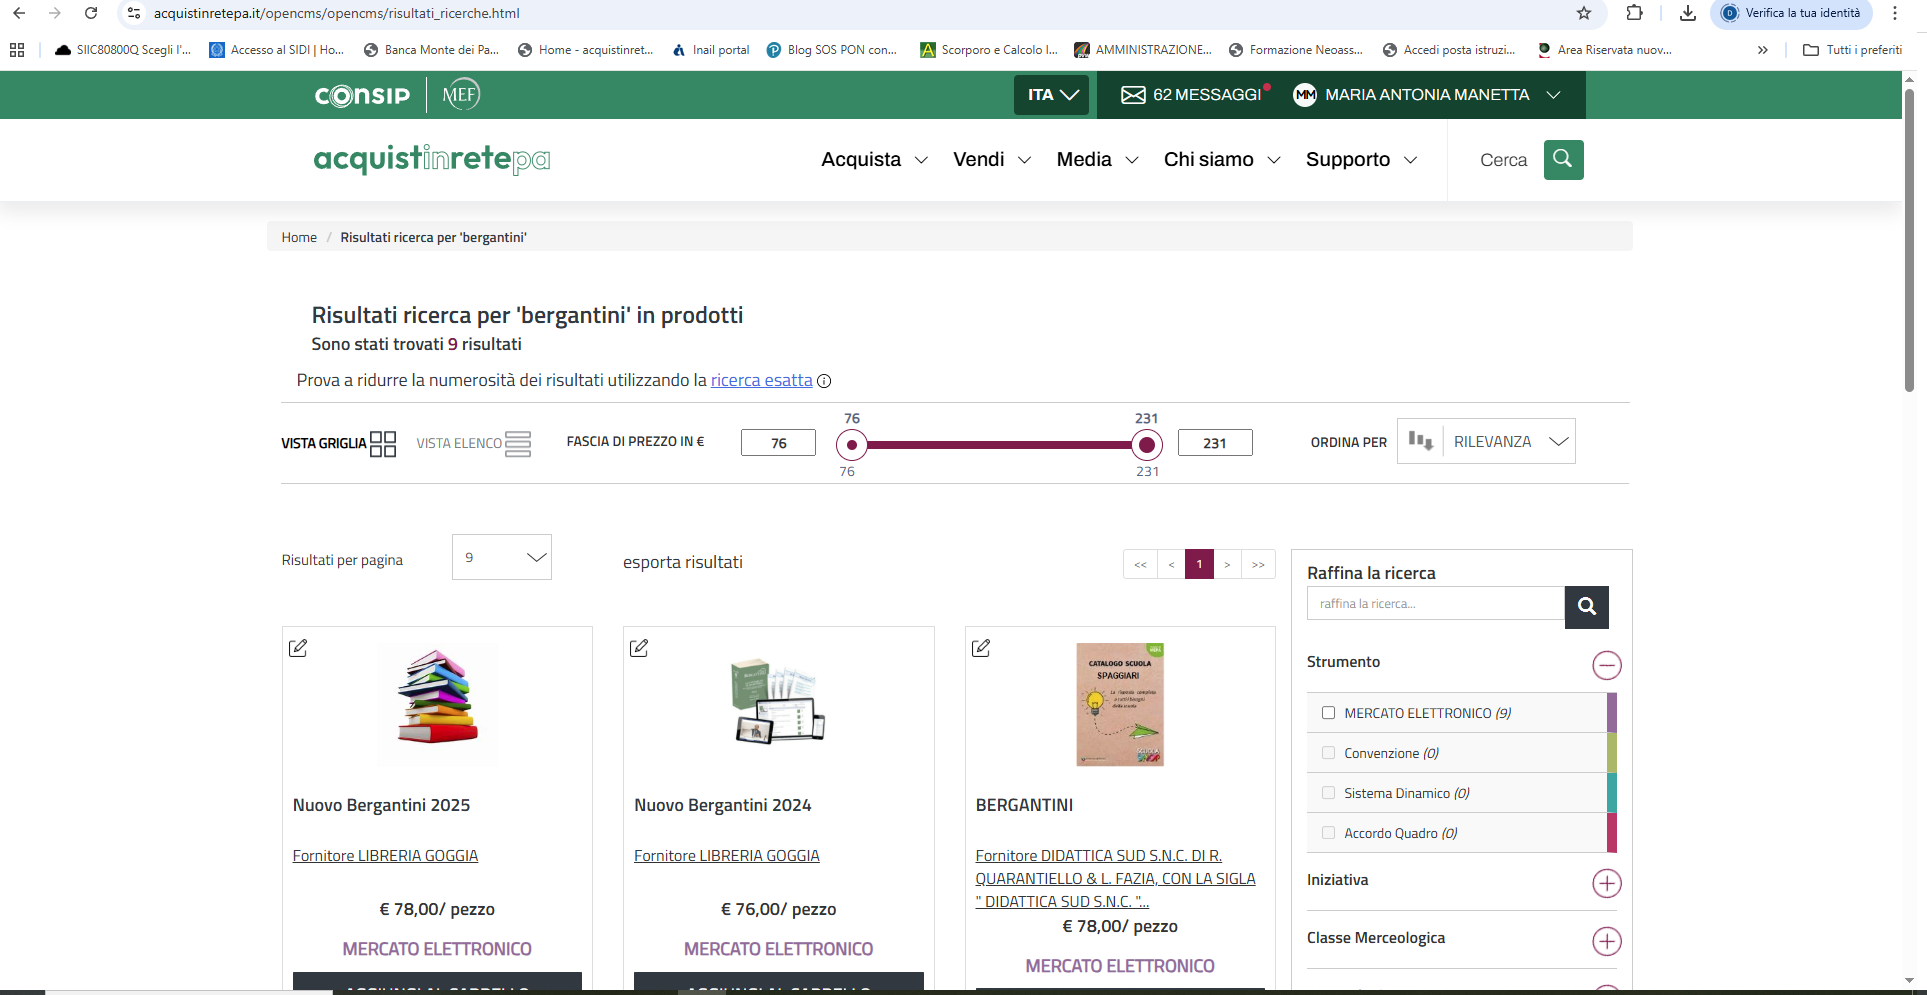Open the browser apps grid shortcut
Image resolution: width=1927 pixels, height=995 pixels.
click(x=17, y=50)
